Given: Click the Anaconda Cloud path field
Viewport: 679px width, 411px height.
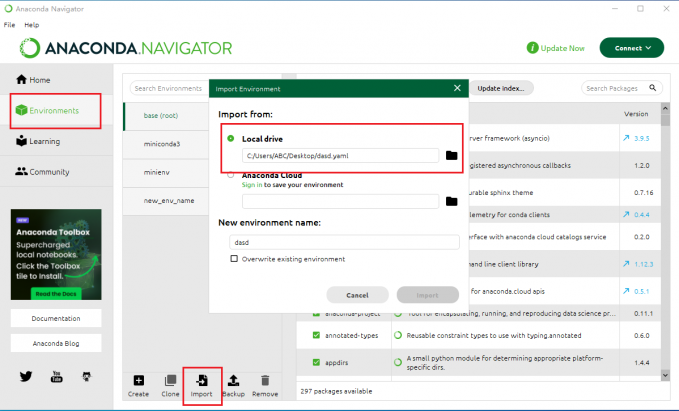Looking at the screenshot, I should 340,201.
